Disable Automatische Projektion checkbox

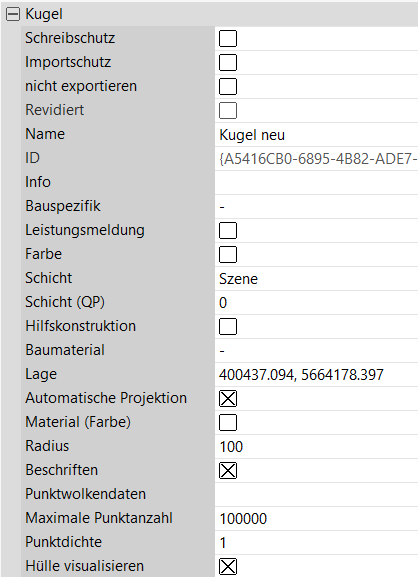point(228,399)
